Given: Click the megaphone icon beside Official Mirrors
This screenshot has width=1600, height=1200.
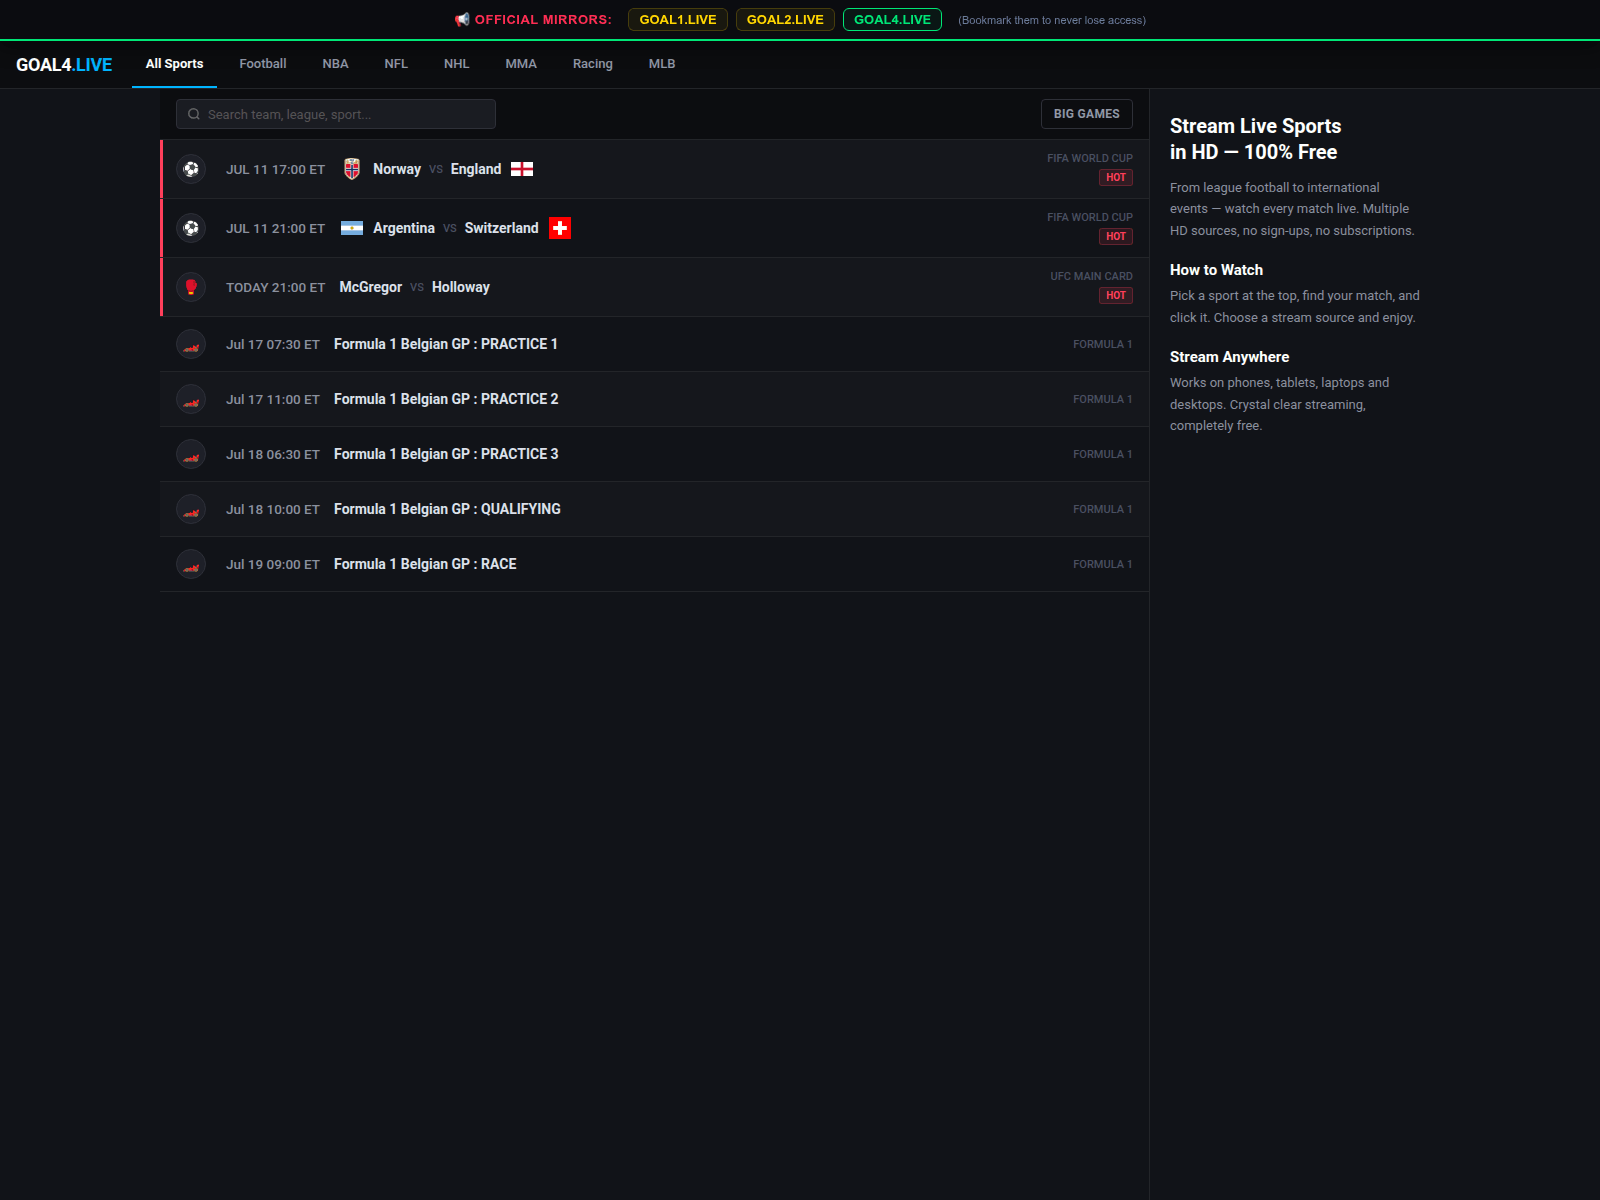Looking at the screenshot, I should point(462,19).
